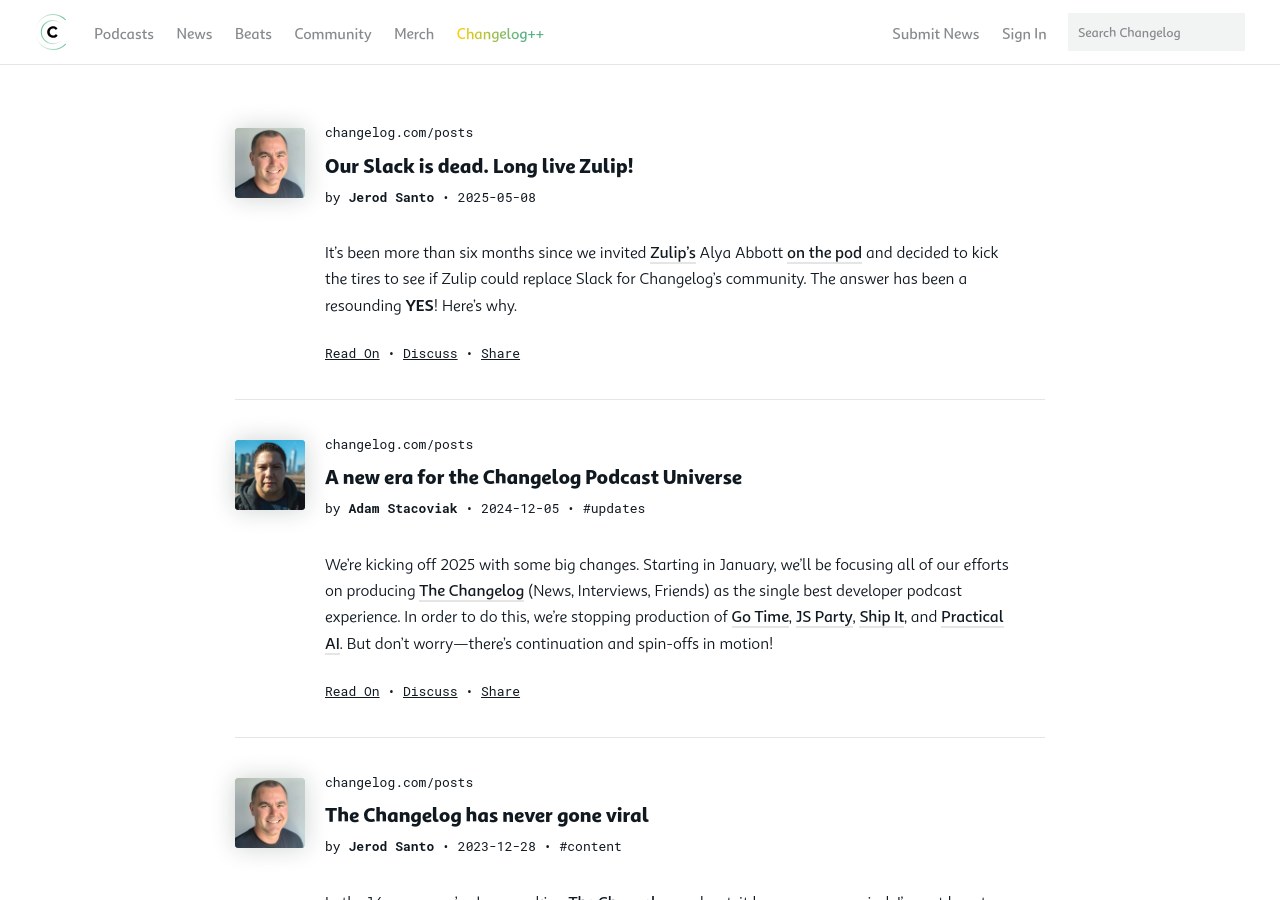Visit the Merch page
This screenshot has width=1280, height=900.
point(414,34)
